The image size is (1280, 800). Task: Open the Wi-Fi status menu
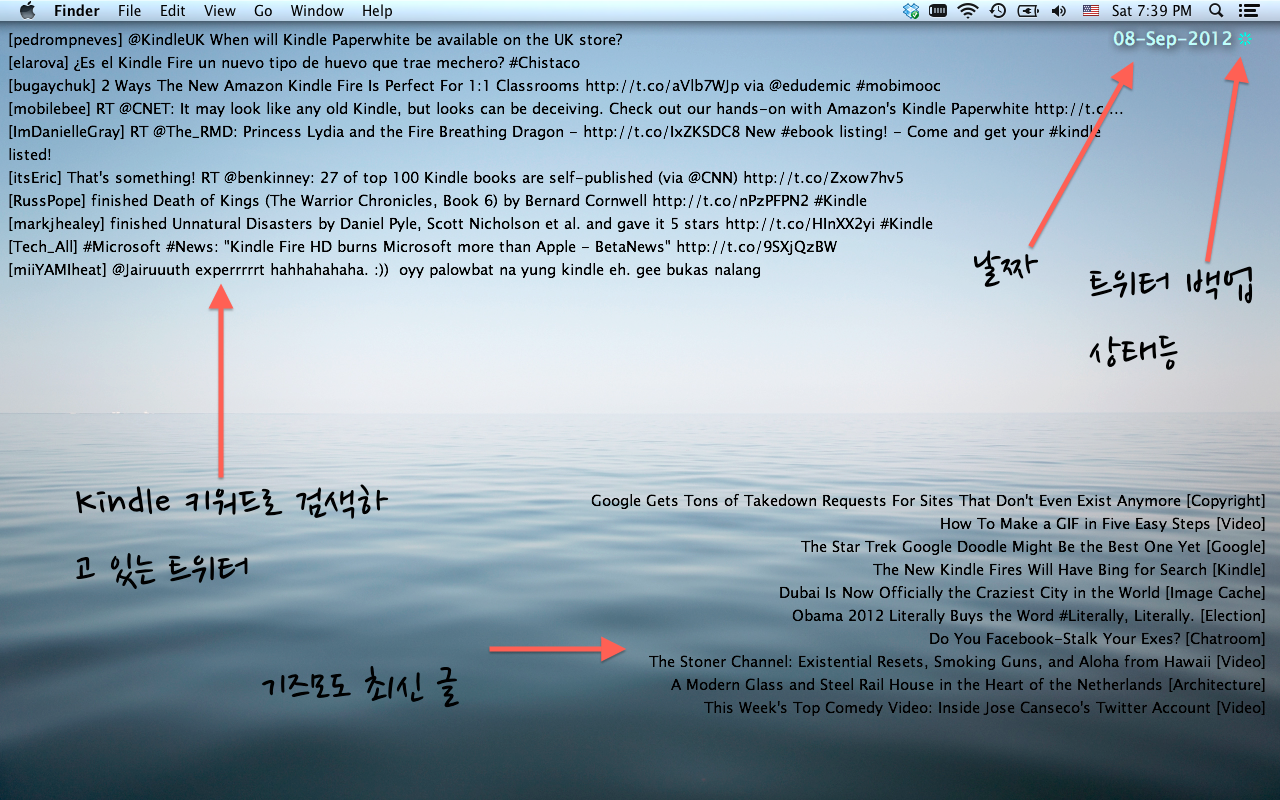click(967, 11)
